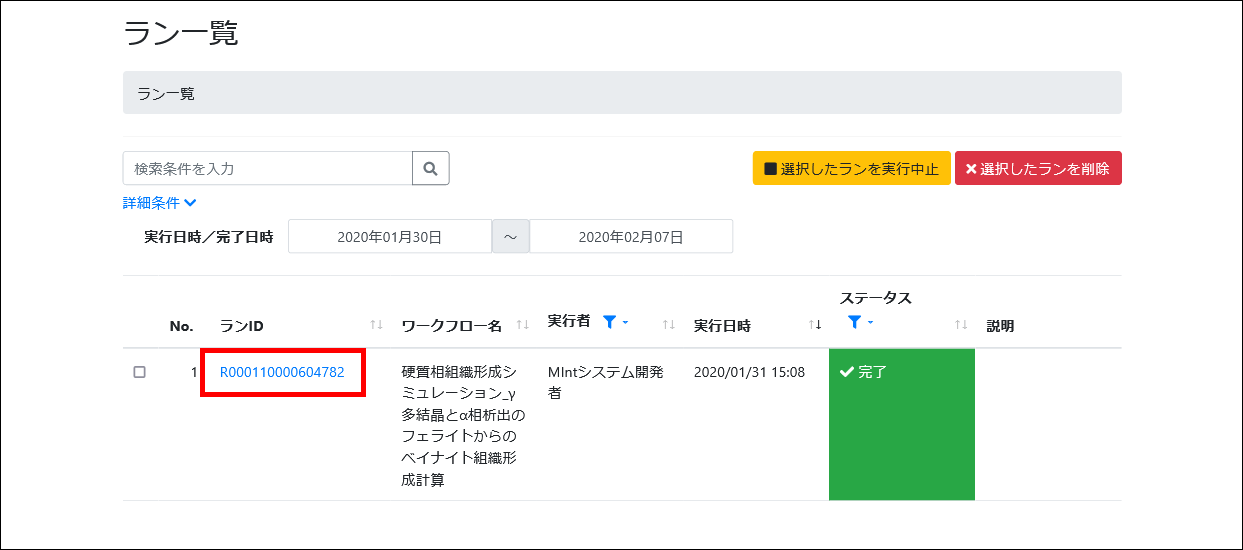Screen dimensions: 1243x550
Task: Sort by 実行日時 using the arrows icon
Action: pyautogui.click(x=814, y=325)
